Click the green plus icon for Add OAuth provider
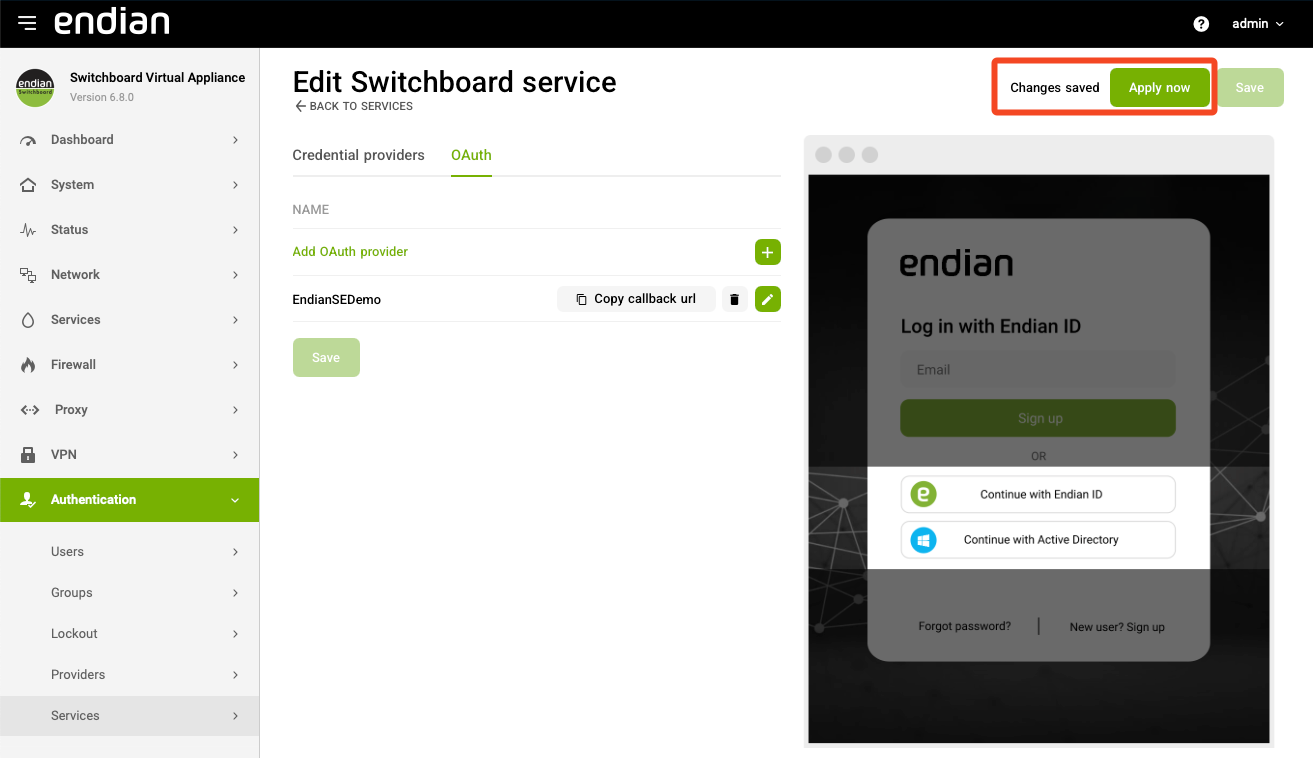 point(767,252)
